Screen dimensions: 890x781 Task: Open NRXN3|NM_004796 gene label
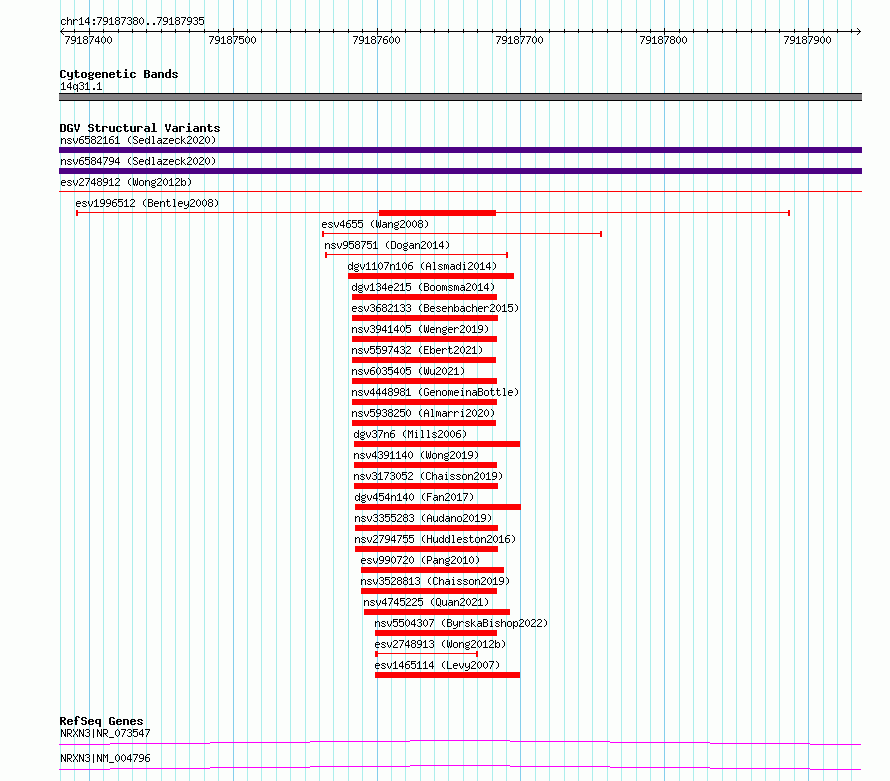click(x=105, y=758)
